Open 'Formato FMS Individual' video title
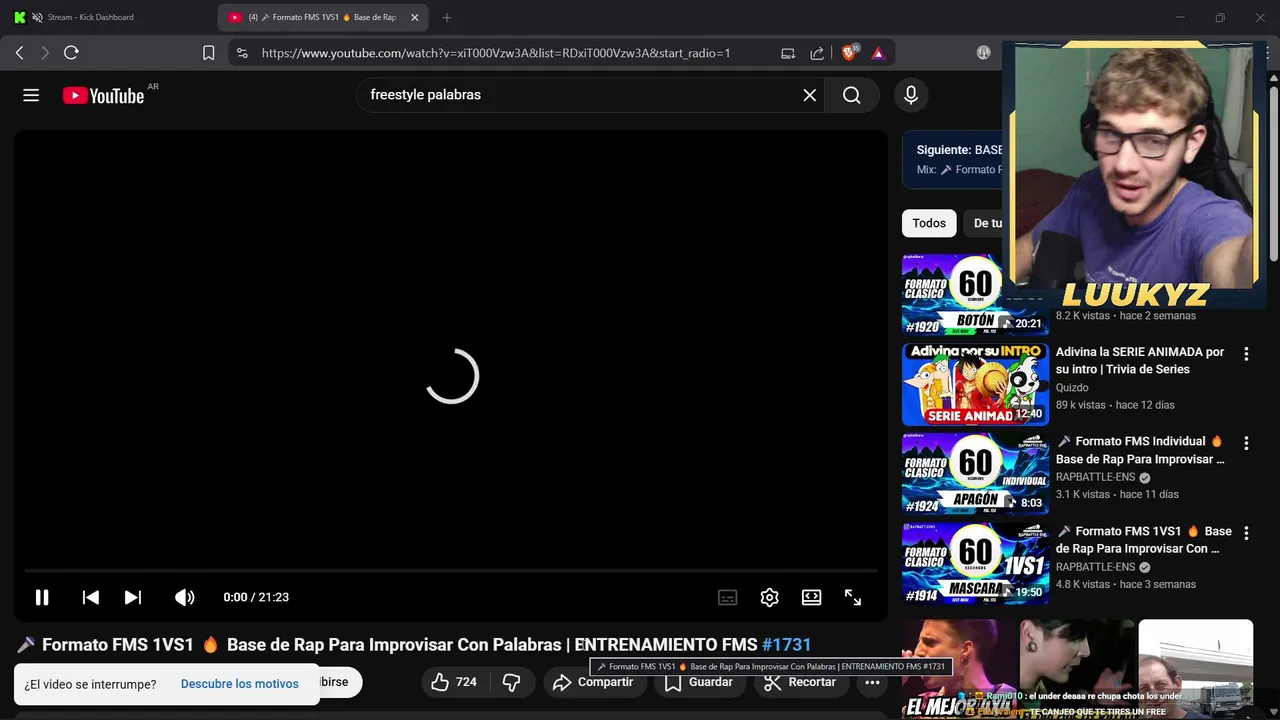1280x720 pixels. (x=1140, y=450)
